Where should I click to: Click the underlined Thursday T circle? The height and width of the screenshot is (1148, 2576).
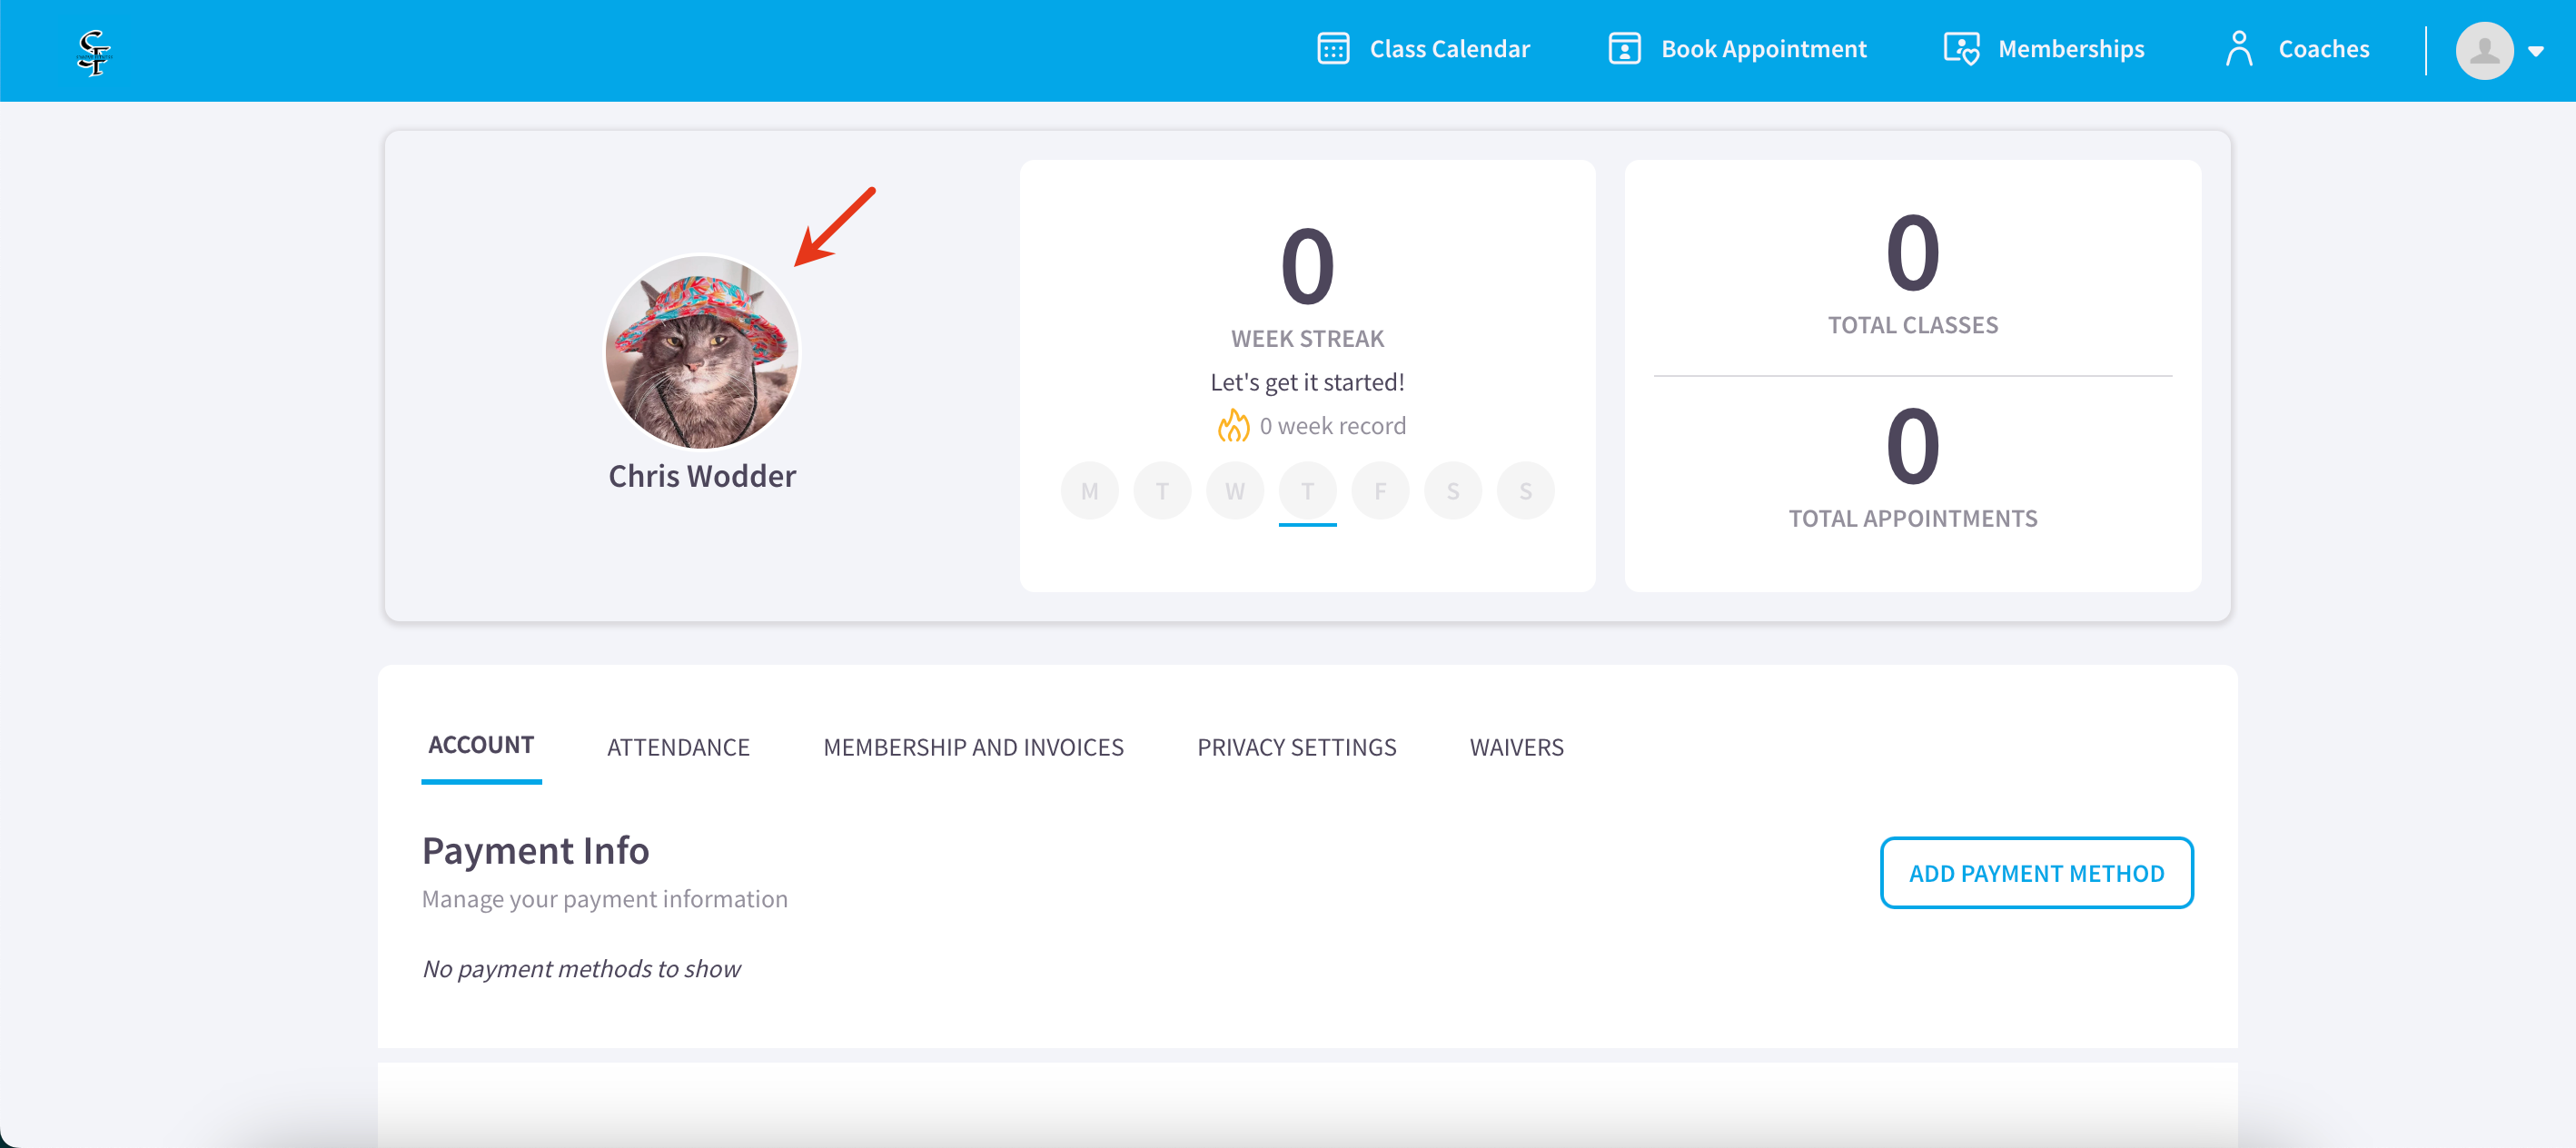[x=1307, y=491]
